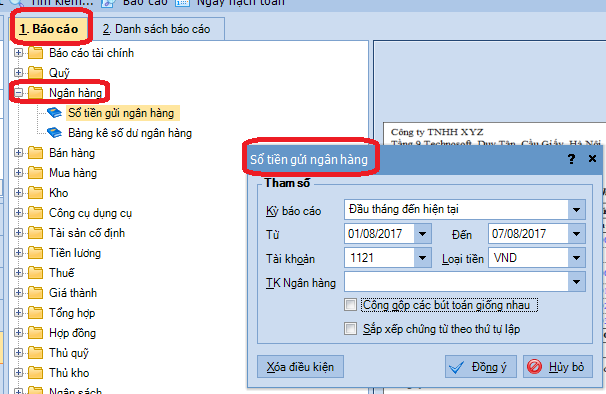Image resolution: width=606 pixels, height=394 pixels.
Task: Click the Thuế folder icon
Action: click(36, 273)
